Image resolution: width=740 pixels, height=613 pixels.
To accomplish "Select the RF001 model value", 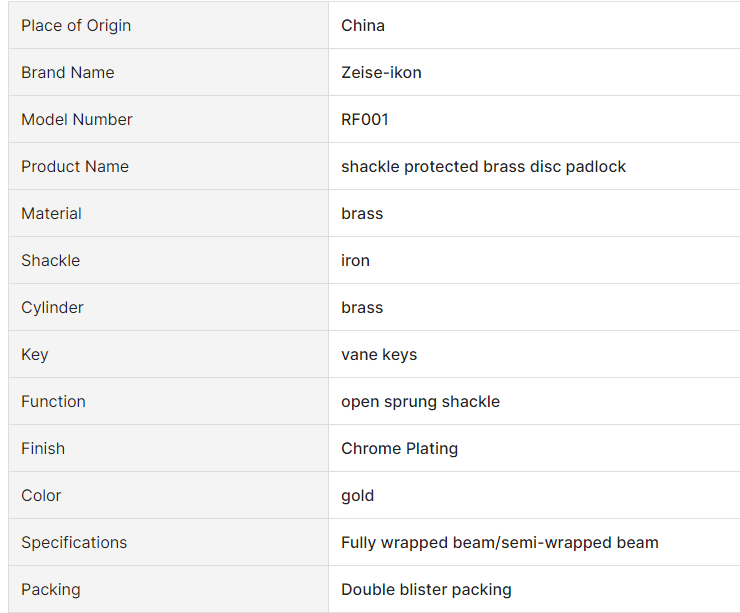I will 364,119.
